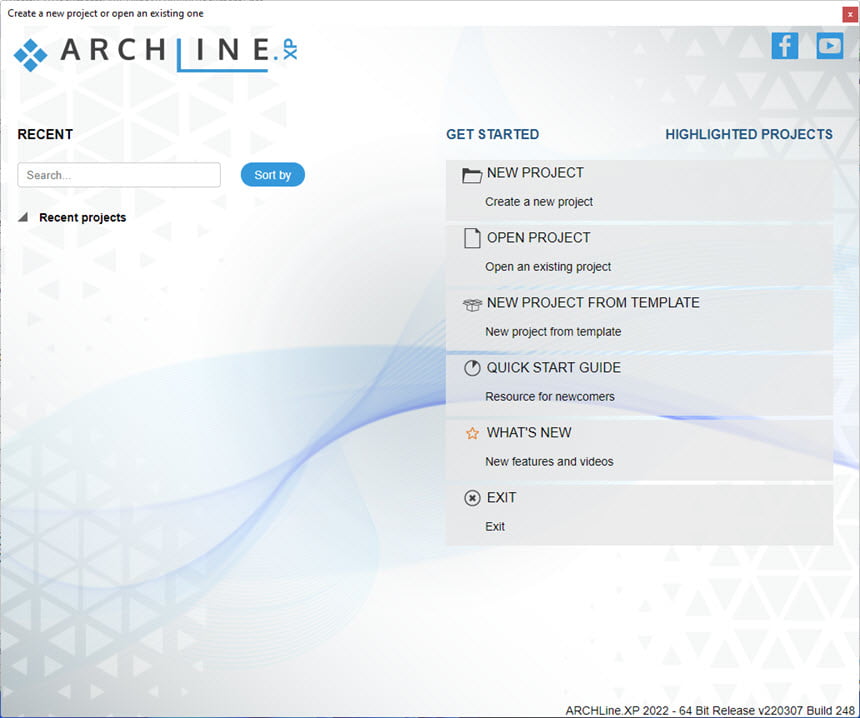Image resolution: width=860 pixels, height=718 pixels.
Task: Click the build version text at bottom
Action: 710,710
